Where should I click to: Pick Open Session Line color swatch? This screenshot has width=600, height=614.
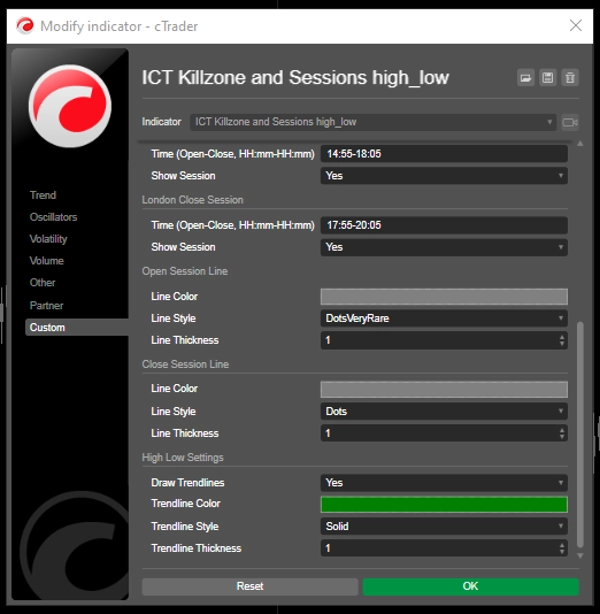click(x=444, y=296)
